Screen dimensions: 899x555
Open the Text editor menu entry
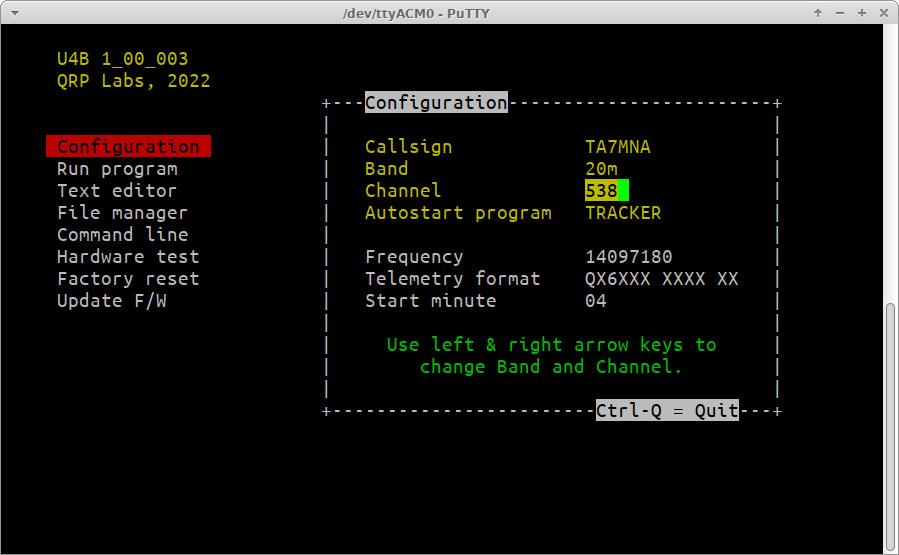pos(116,191)
